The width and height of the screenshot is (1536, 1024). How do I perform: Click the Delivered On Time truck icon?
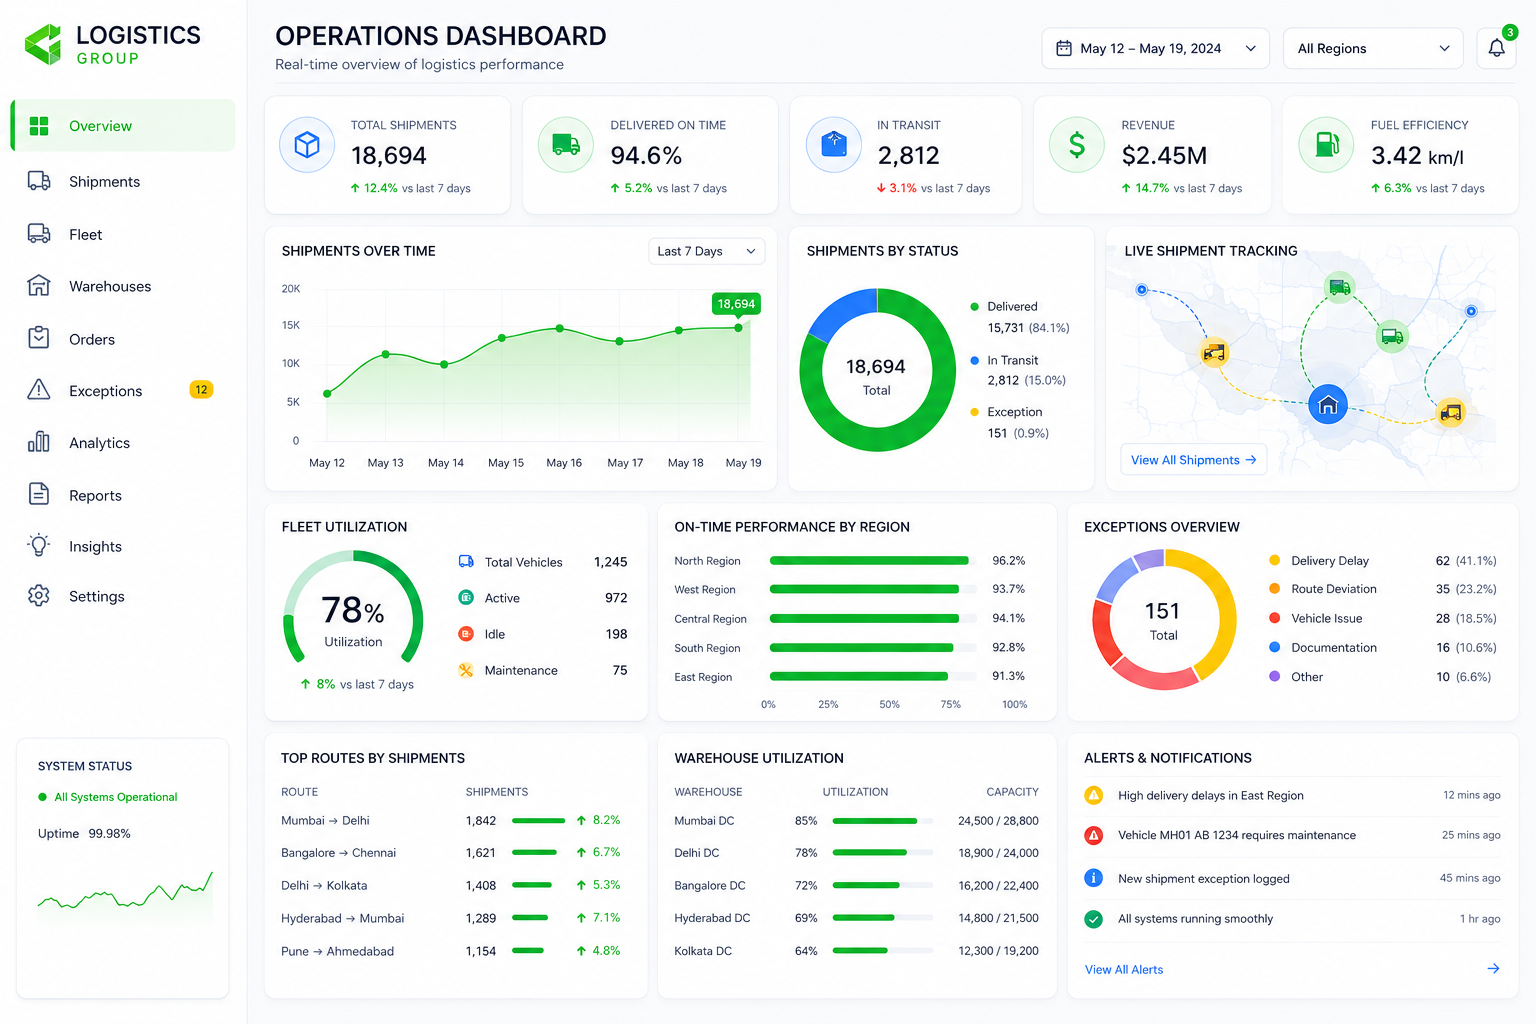566,145
